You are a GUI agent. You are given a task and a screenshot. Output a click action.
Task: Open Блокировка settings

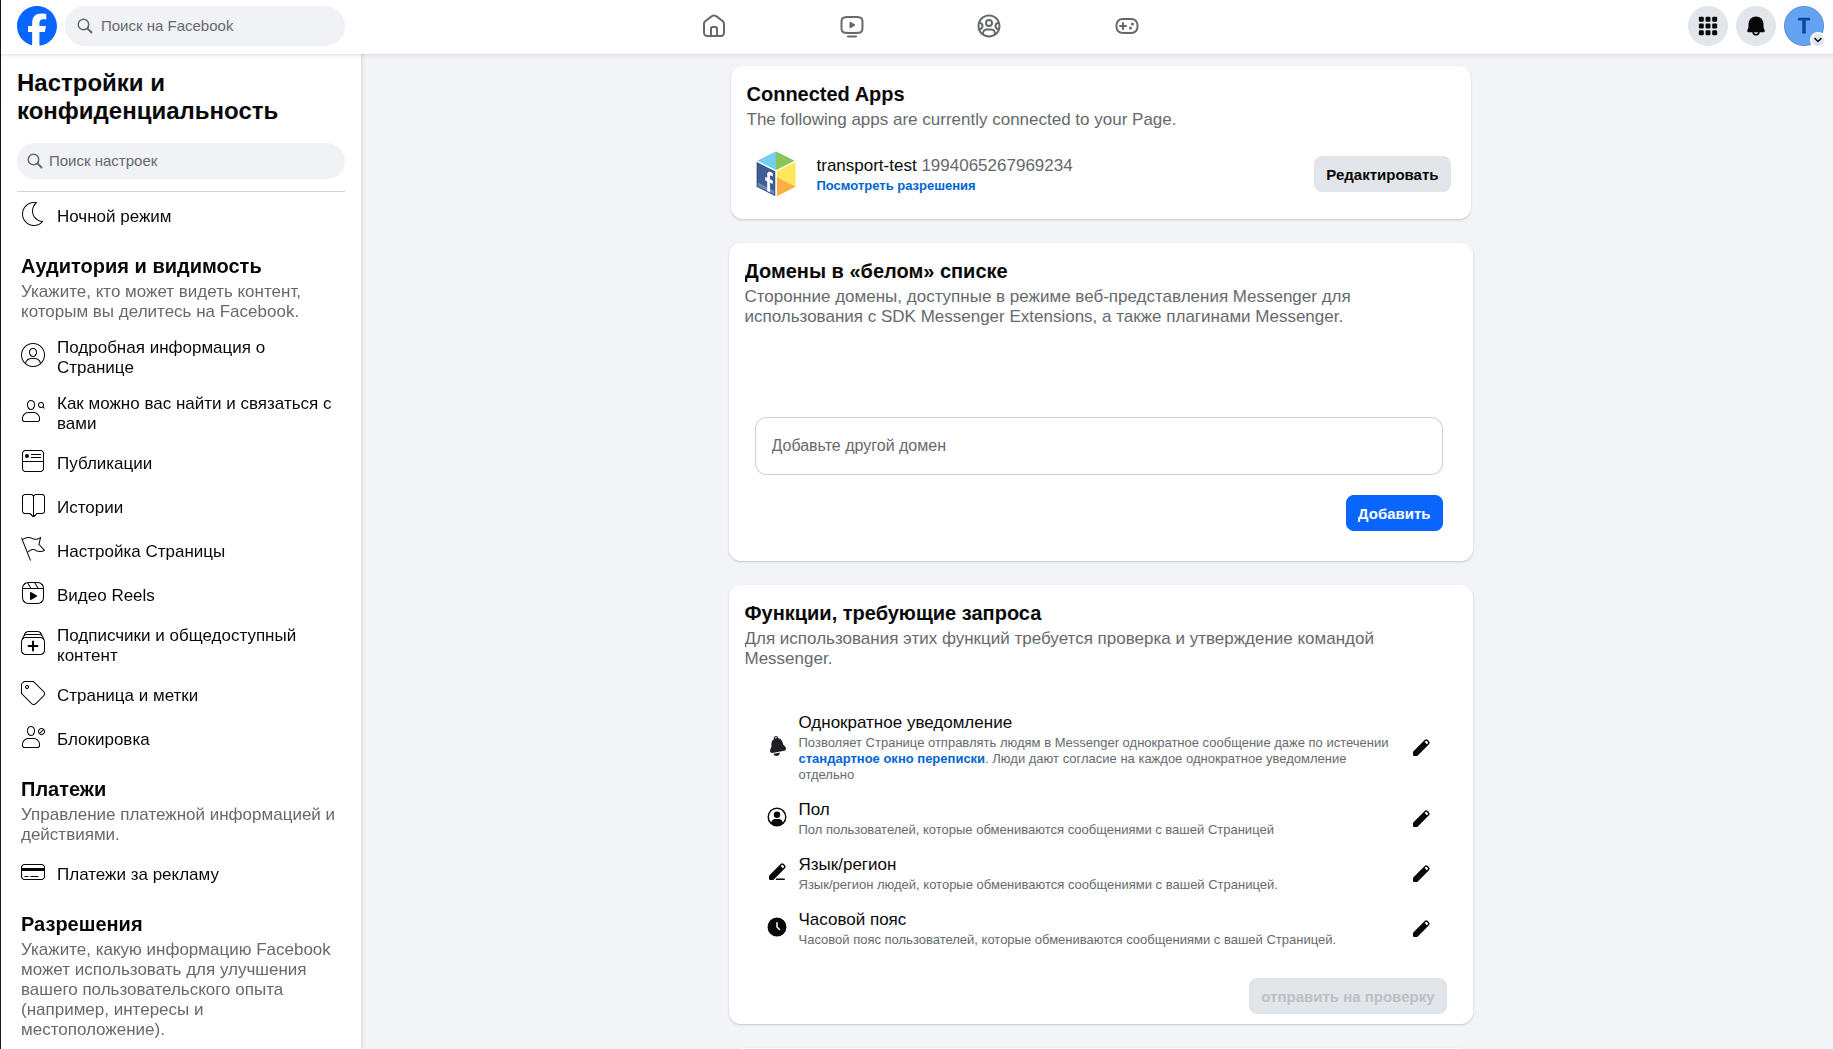[x=181, y=739]
